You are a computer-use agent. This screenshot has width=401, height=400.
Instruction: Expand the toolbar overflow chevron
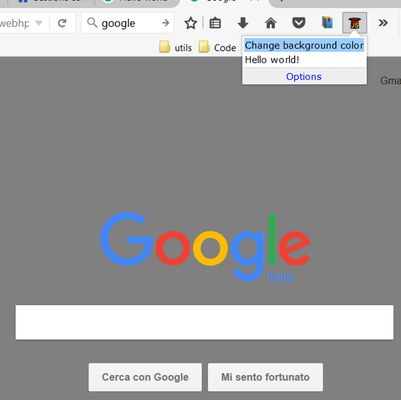[383, 23]
